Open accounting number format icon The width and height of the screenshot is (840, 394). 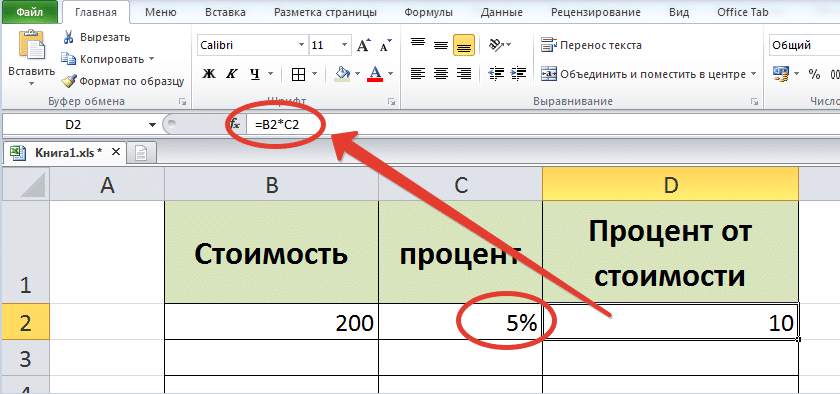tap(781, 73)
